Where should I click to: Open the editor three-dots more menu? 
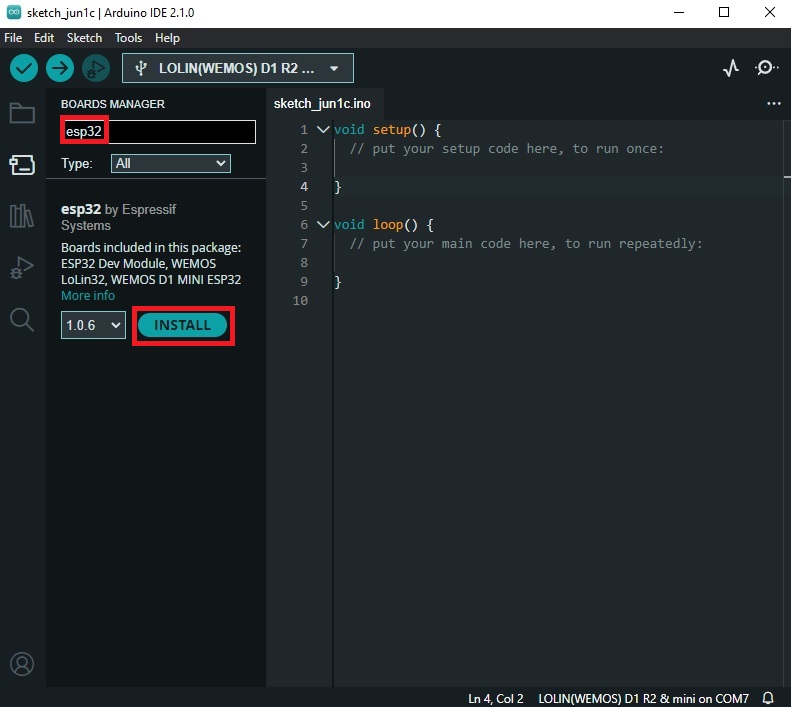pos(773,103)
